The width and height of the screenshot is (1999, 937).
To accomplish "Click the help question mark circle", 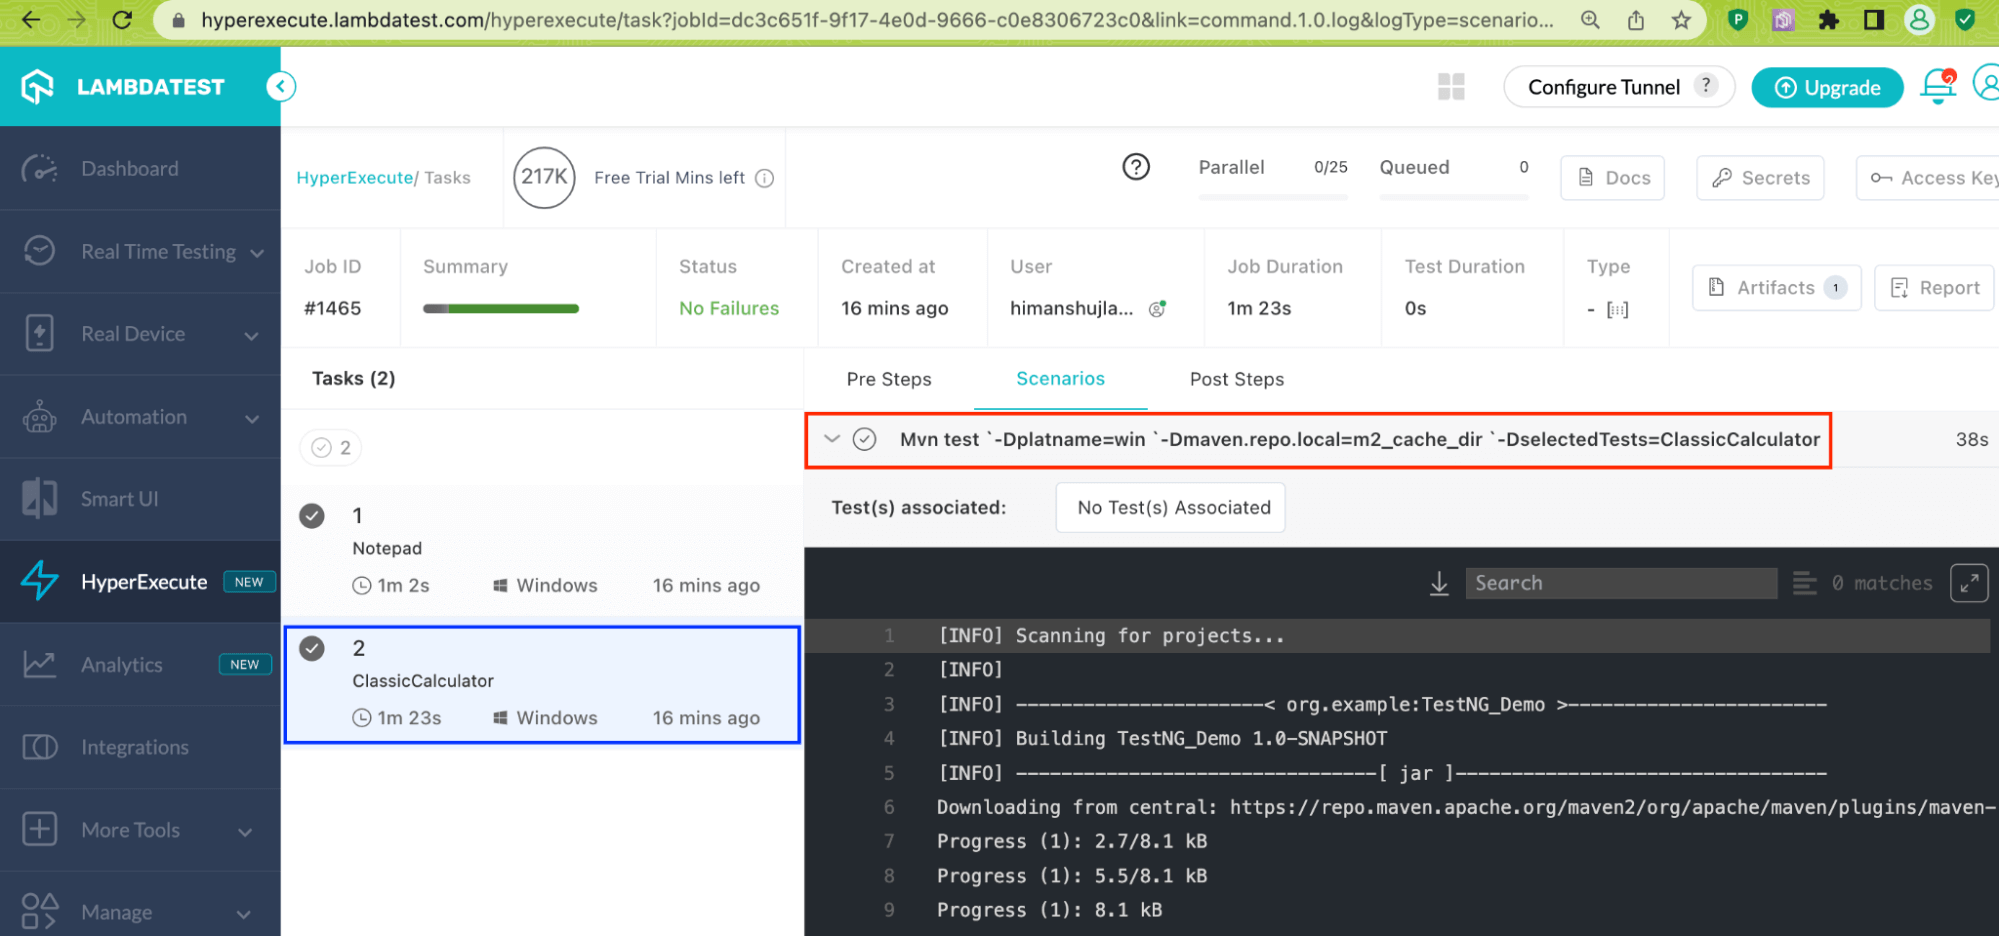I will click(x=1135, y=167).
